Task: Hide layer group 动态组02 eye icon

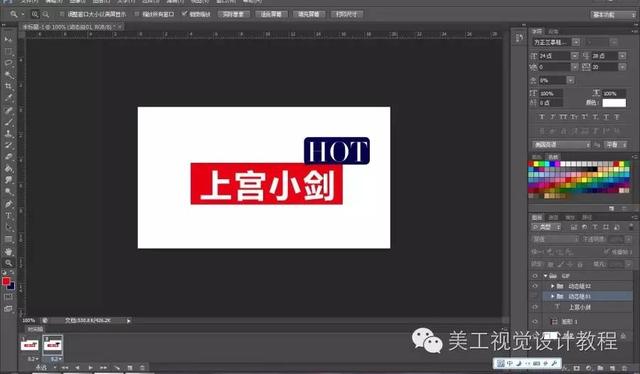Action: click(535, 286)
